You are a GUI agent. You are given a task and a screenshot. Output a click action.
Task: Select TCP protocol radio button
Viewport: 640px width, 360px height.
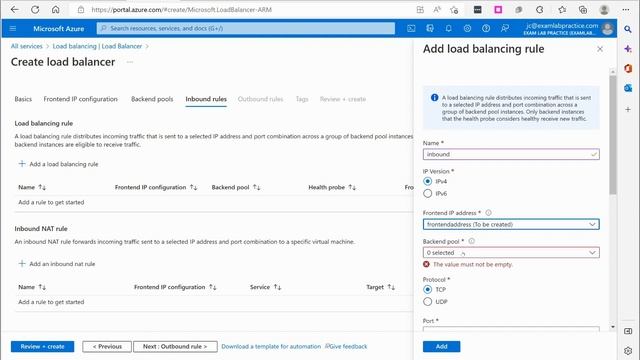coord(427,289)
